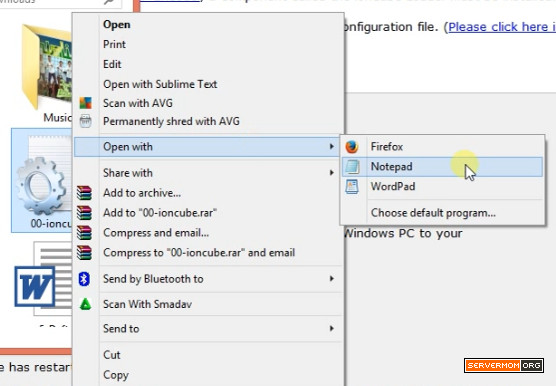Select the Word document icon

point(43,279)
